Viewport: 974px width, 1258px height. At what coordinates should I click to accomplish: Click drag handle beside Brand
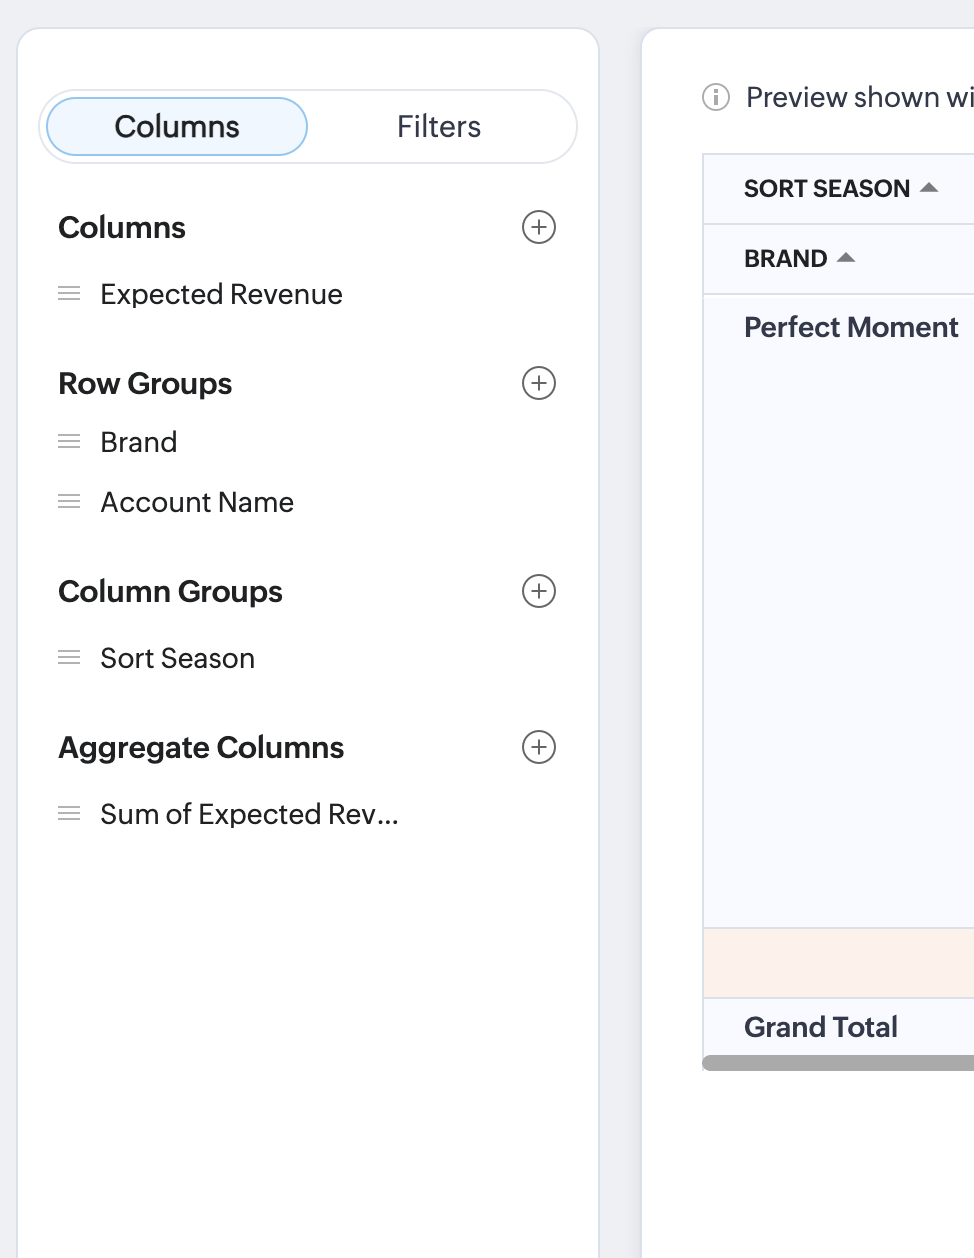click(x=69, y=442)
